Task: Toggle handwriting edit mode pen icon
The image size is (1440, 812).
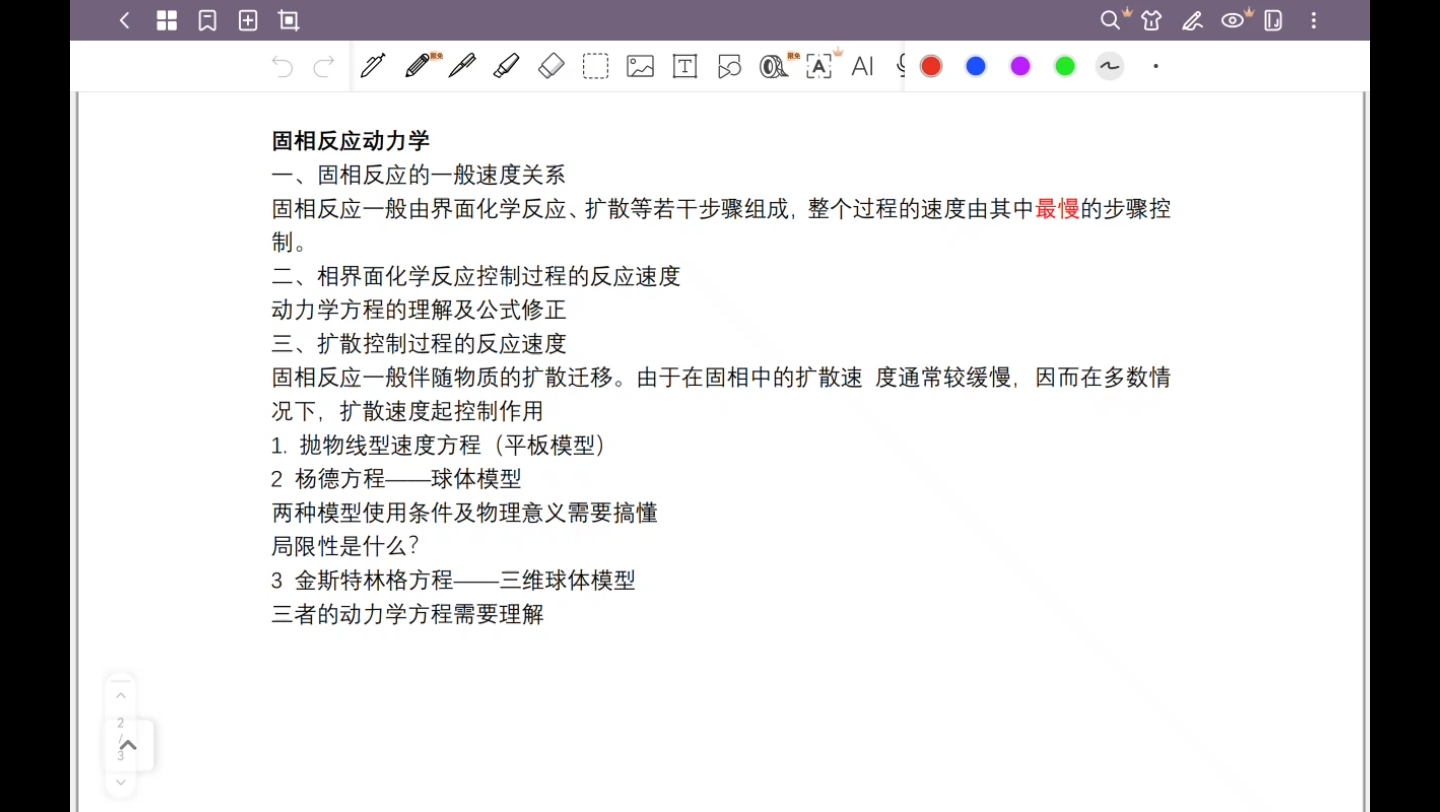Action: pos(1192,20)
